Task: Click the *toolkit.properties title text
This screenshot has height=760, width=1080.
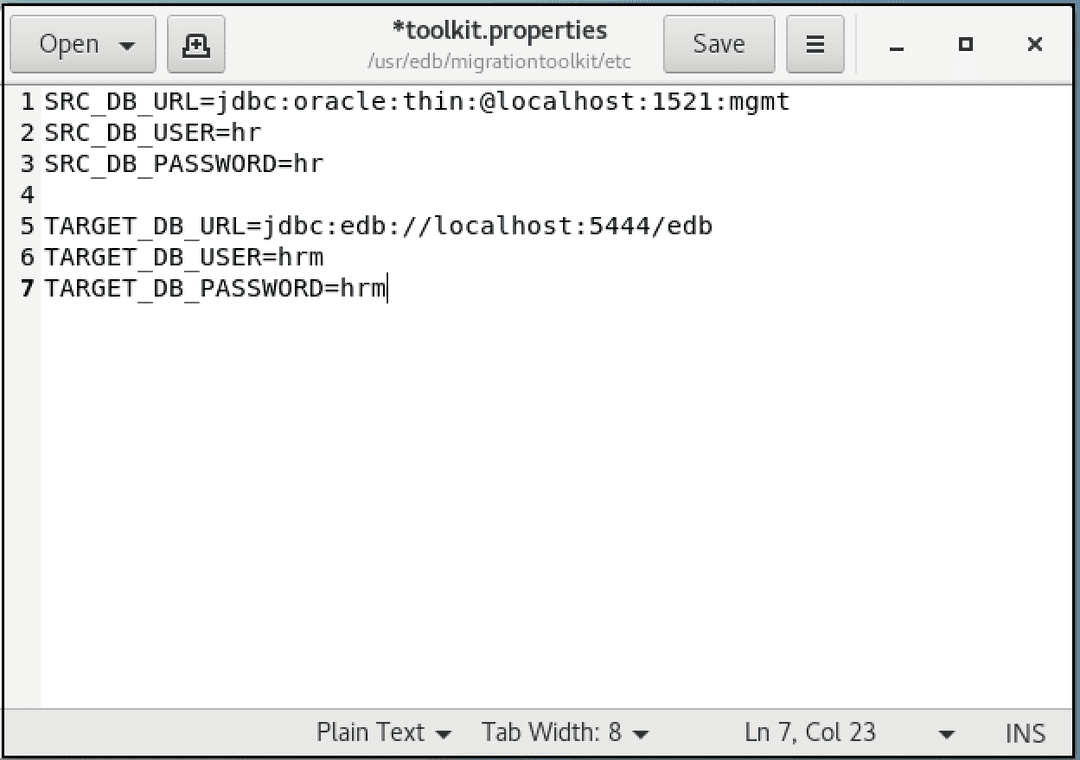Action: (500, 30)
